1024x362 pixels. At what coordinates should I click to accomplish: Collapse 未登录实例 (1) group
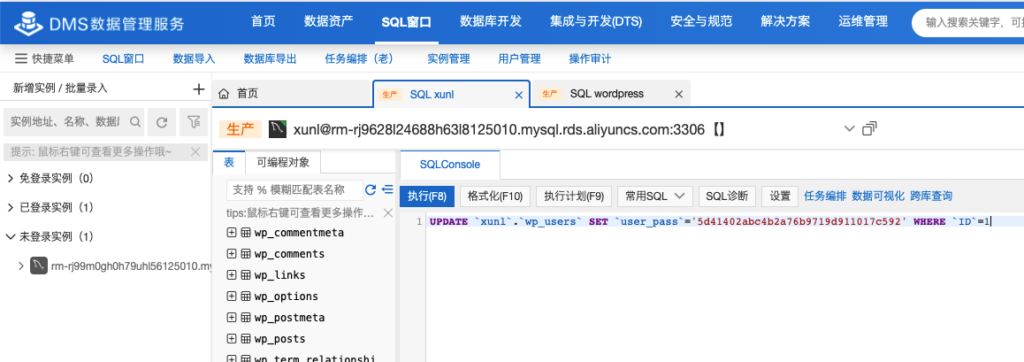tap(10, 237)
